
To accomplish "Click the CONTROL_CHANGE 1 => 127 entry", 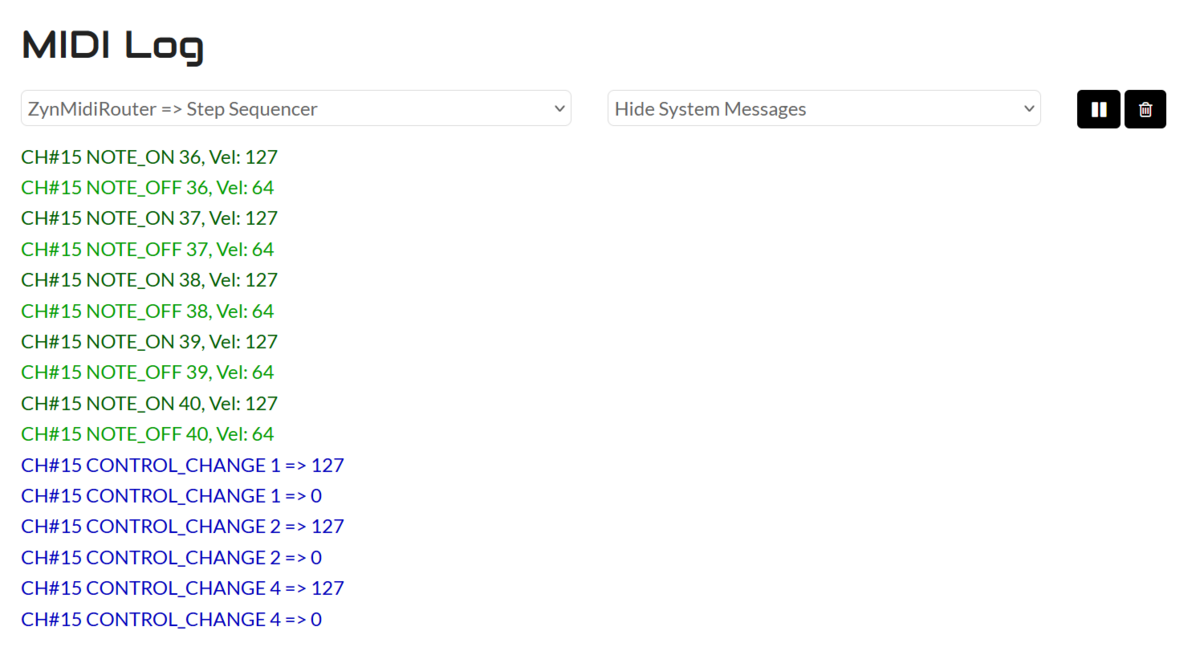I will click(x=182, y=465).
